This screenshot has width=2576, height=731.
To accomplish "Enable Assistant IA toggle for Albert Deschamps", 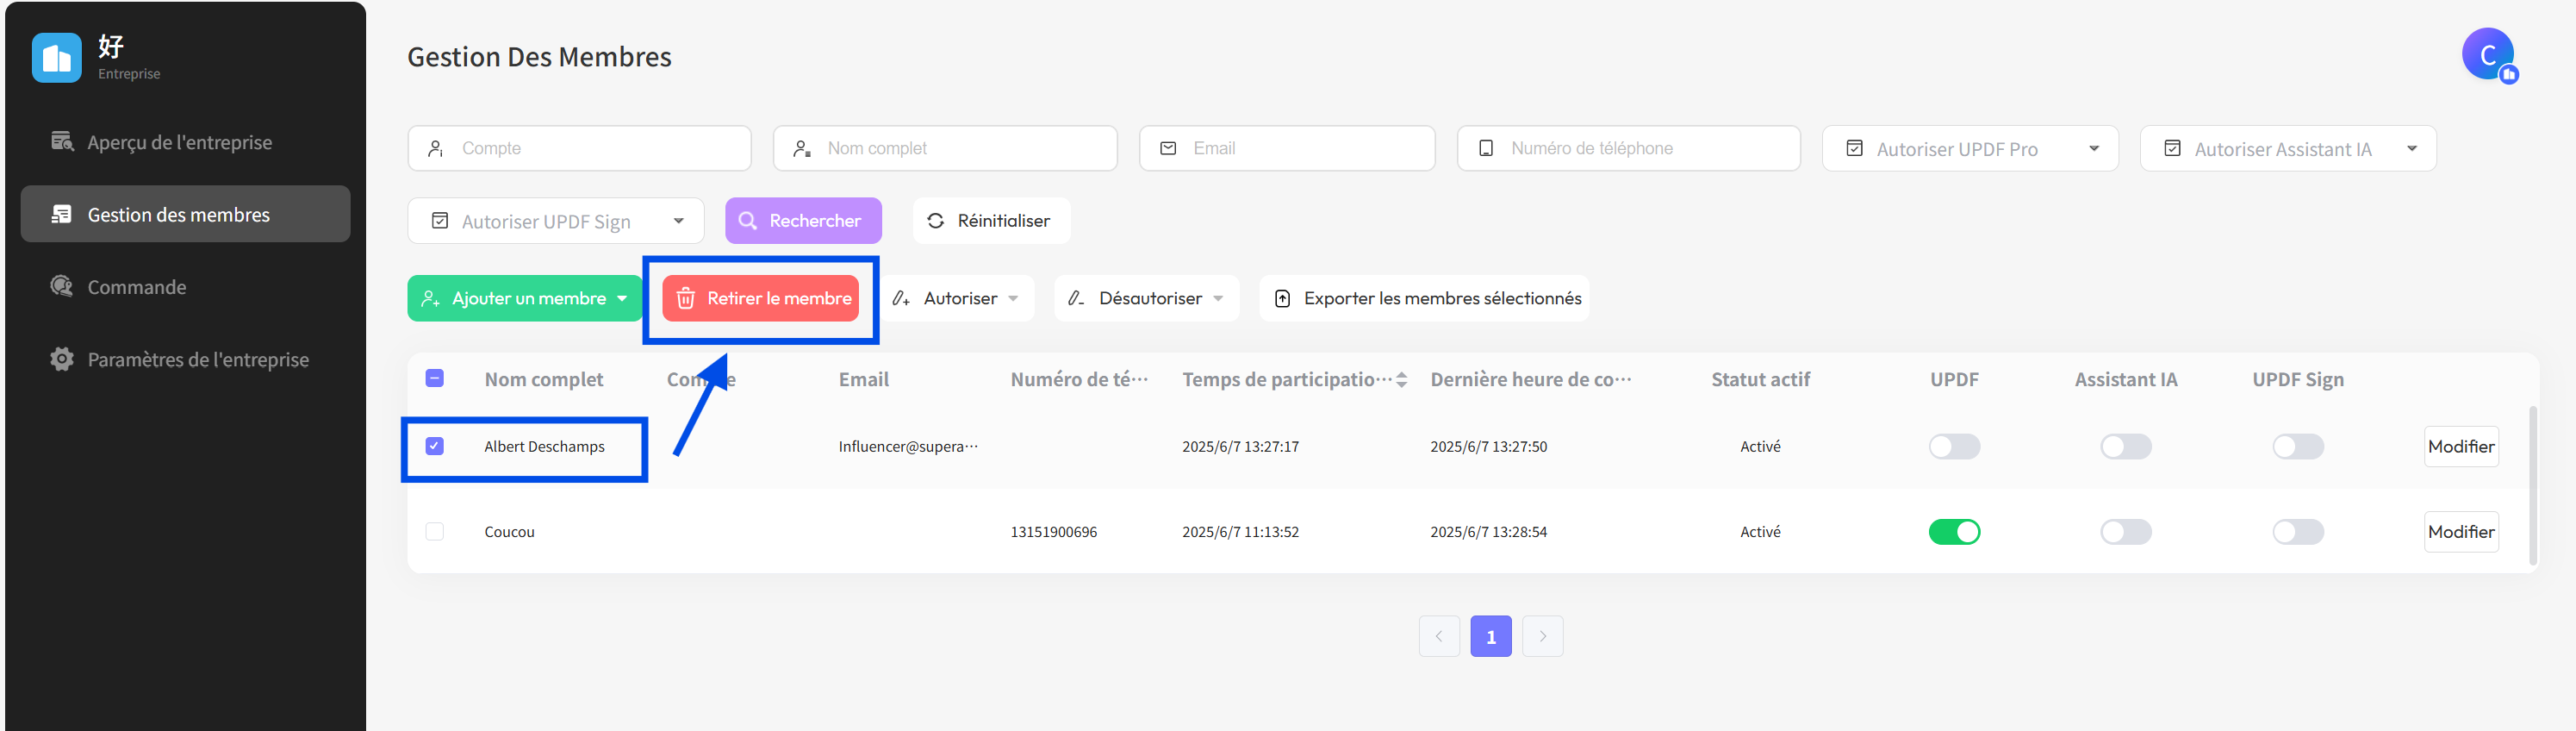I will pos(2126,446).
